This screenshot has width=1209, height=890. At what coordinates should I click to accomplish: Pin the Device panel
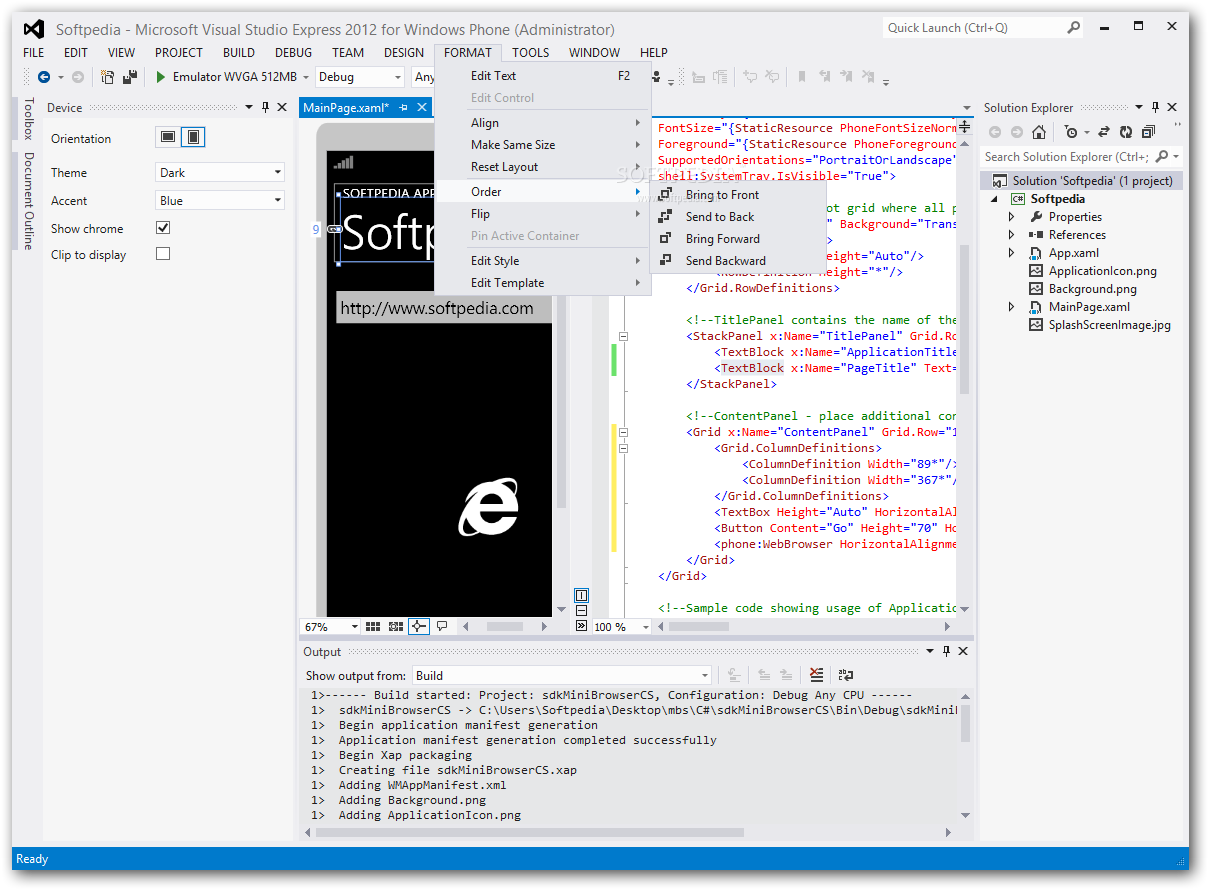(x=266, y=107)
